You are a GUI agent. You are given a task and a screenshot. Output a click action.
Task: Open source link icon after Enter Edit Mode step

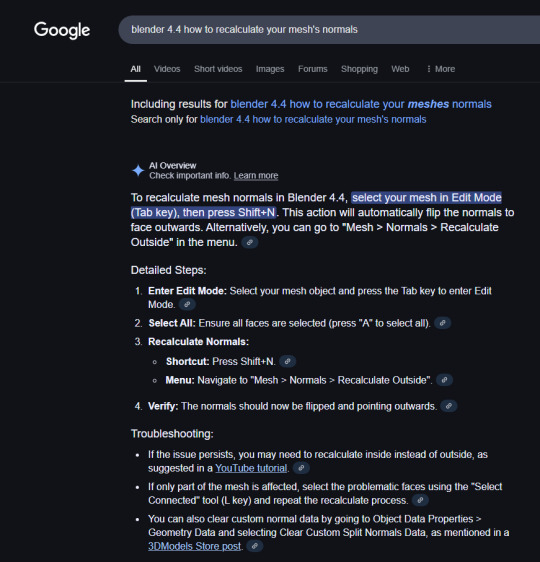pos(187,304)
